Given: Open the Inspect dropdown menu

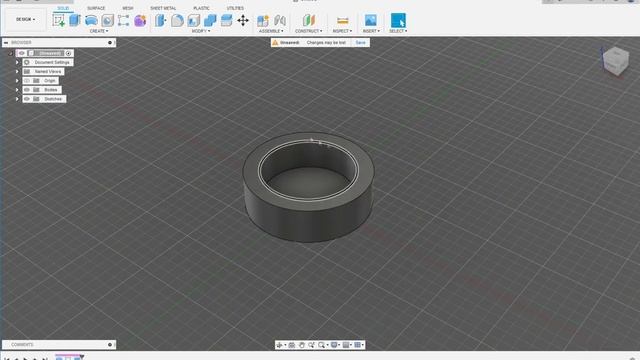Looking at the screenshot, I should click(x=342, y=31).
